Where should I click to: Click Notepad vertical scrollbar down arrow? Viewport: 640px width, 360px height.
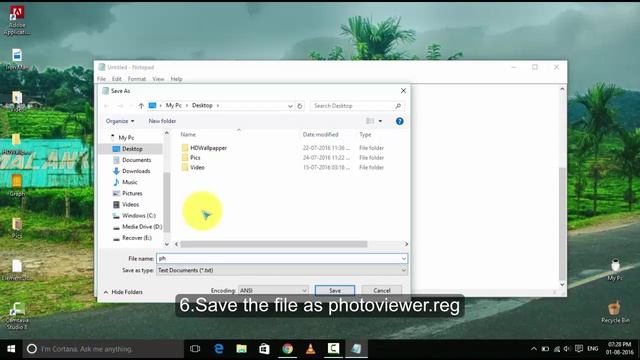point(562,284)
